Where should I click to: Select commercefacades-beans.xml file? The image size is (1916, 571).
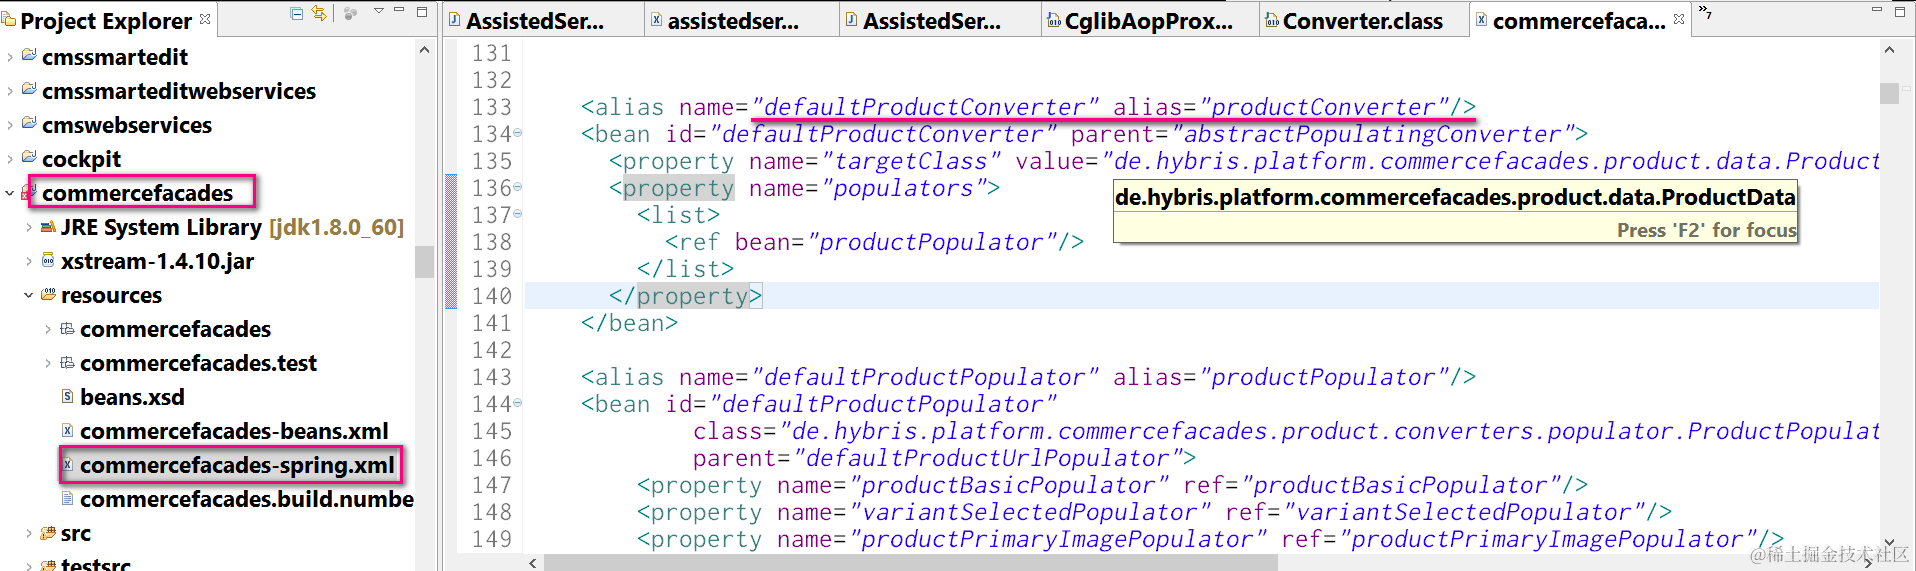pos(234,431)
